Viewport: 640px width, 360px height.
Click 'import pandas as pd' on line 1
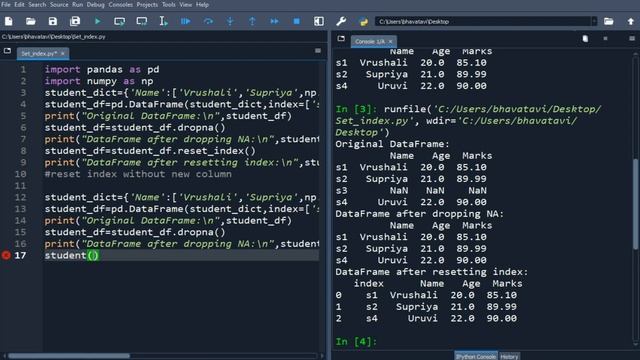(102, 69)
